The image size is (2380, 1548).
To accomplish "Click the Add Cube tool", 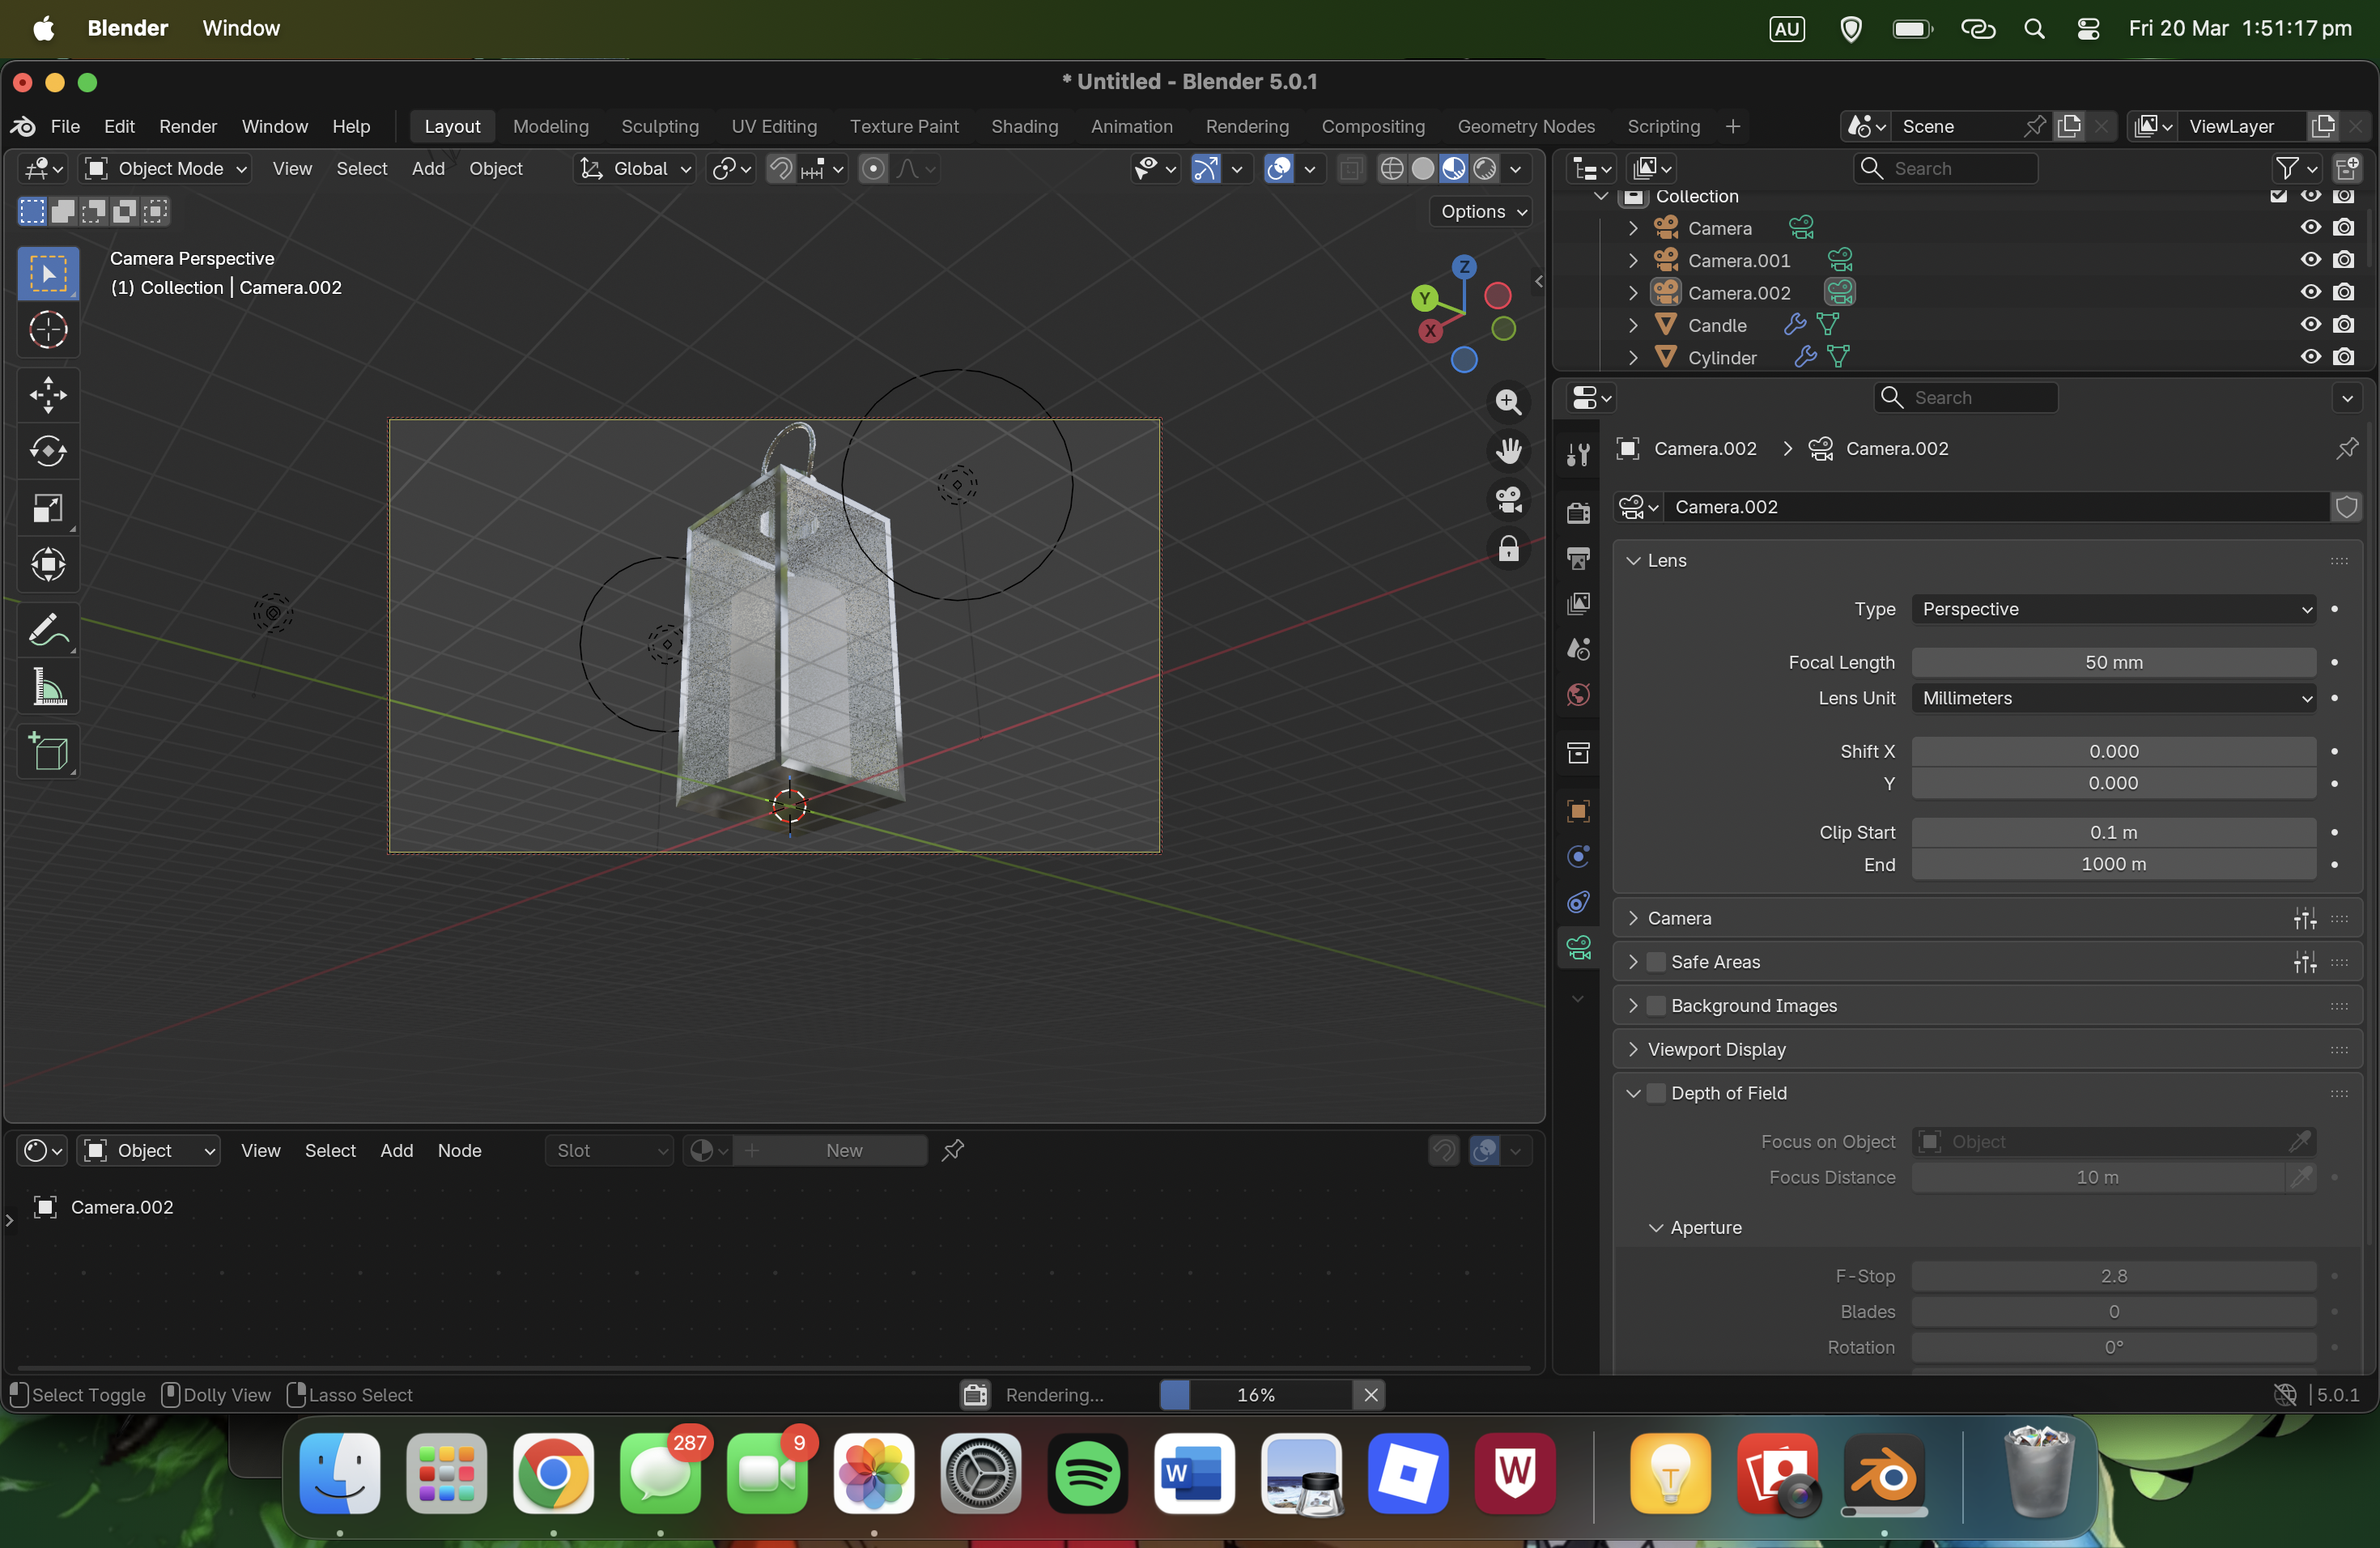I will (x=48, y=752).
